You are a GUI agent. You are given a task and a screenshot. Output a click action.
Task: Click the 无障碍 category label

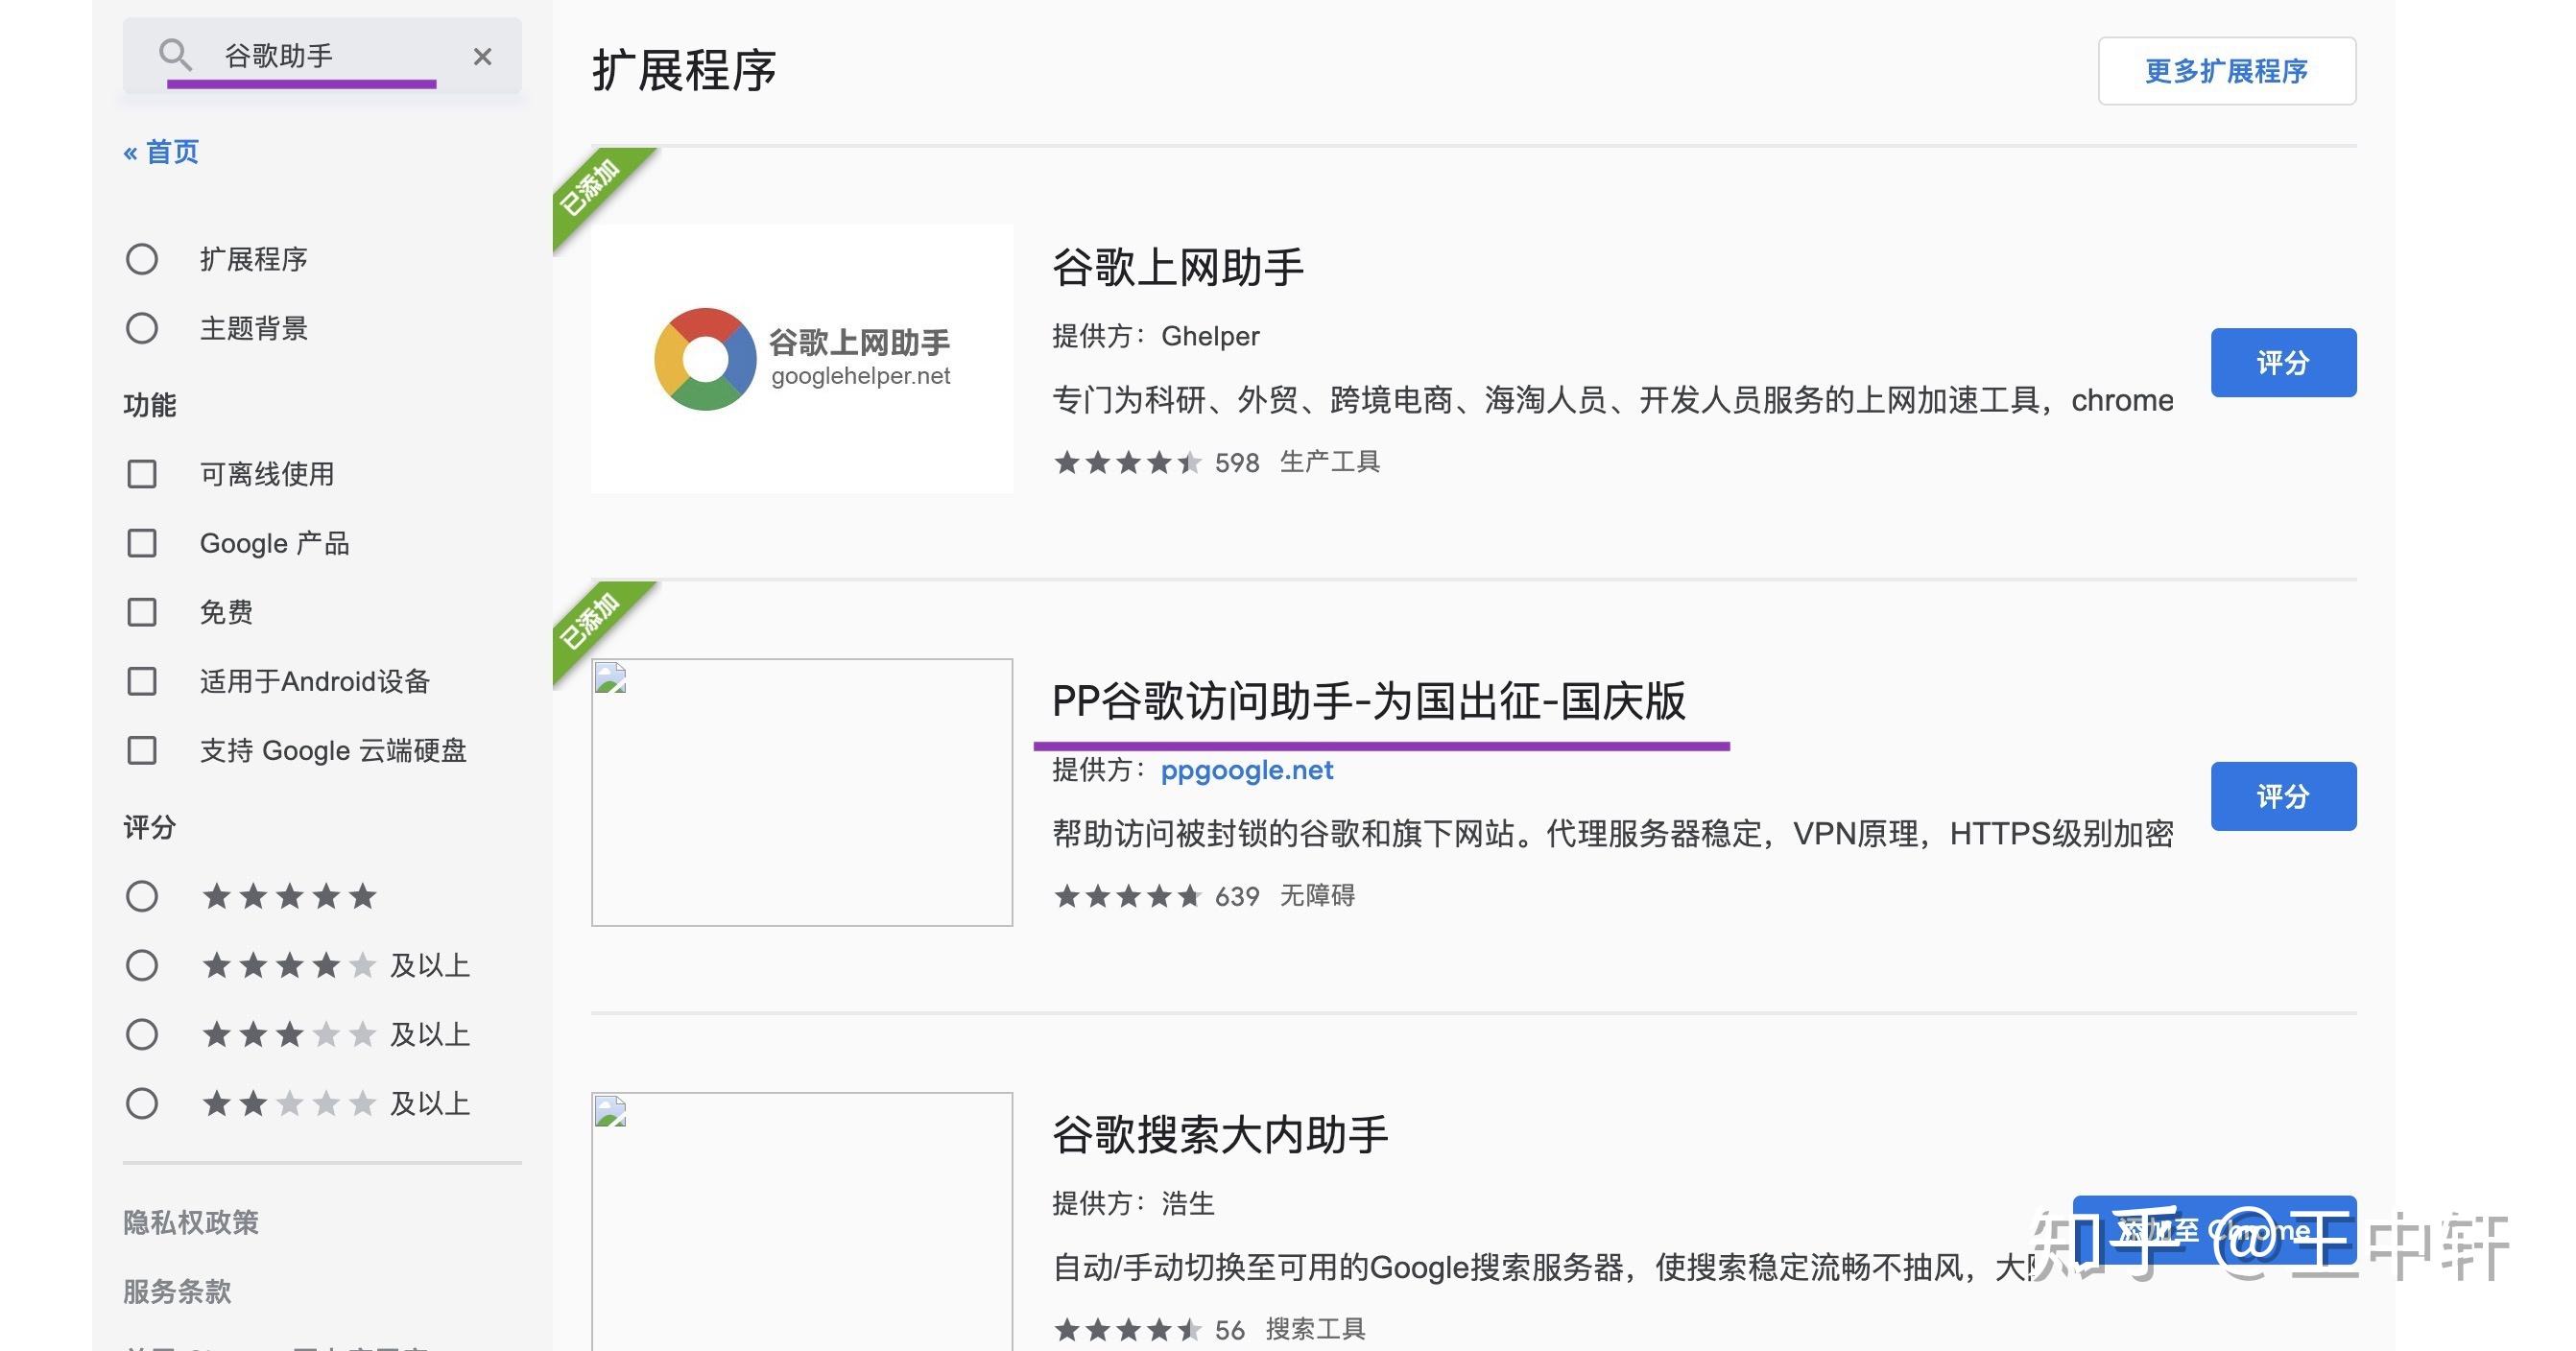1318,896
